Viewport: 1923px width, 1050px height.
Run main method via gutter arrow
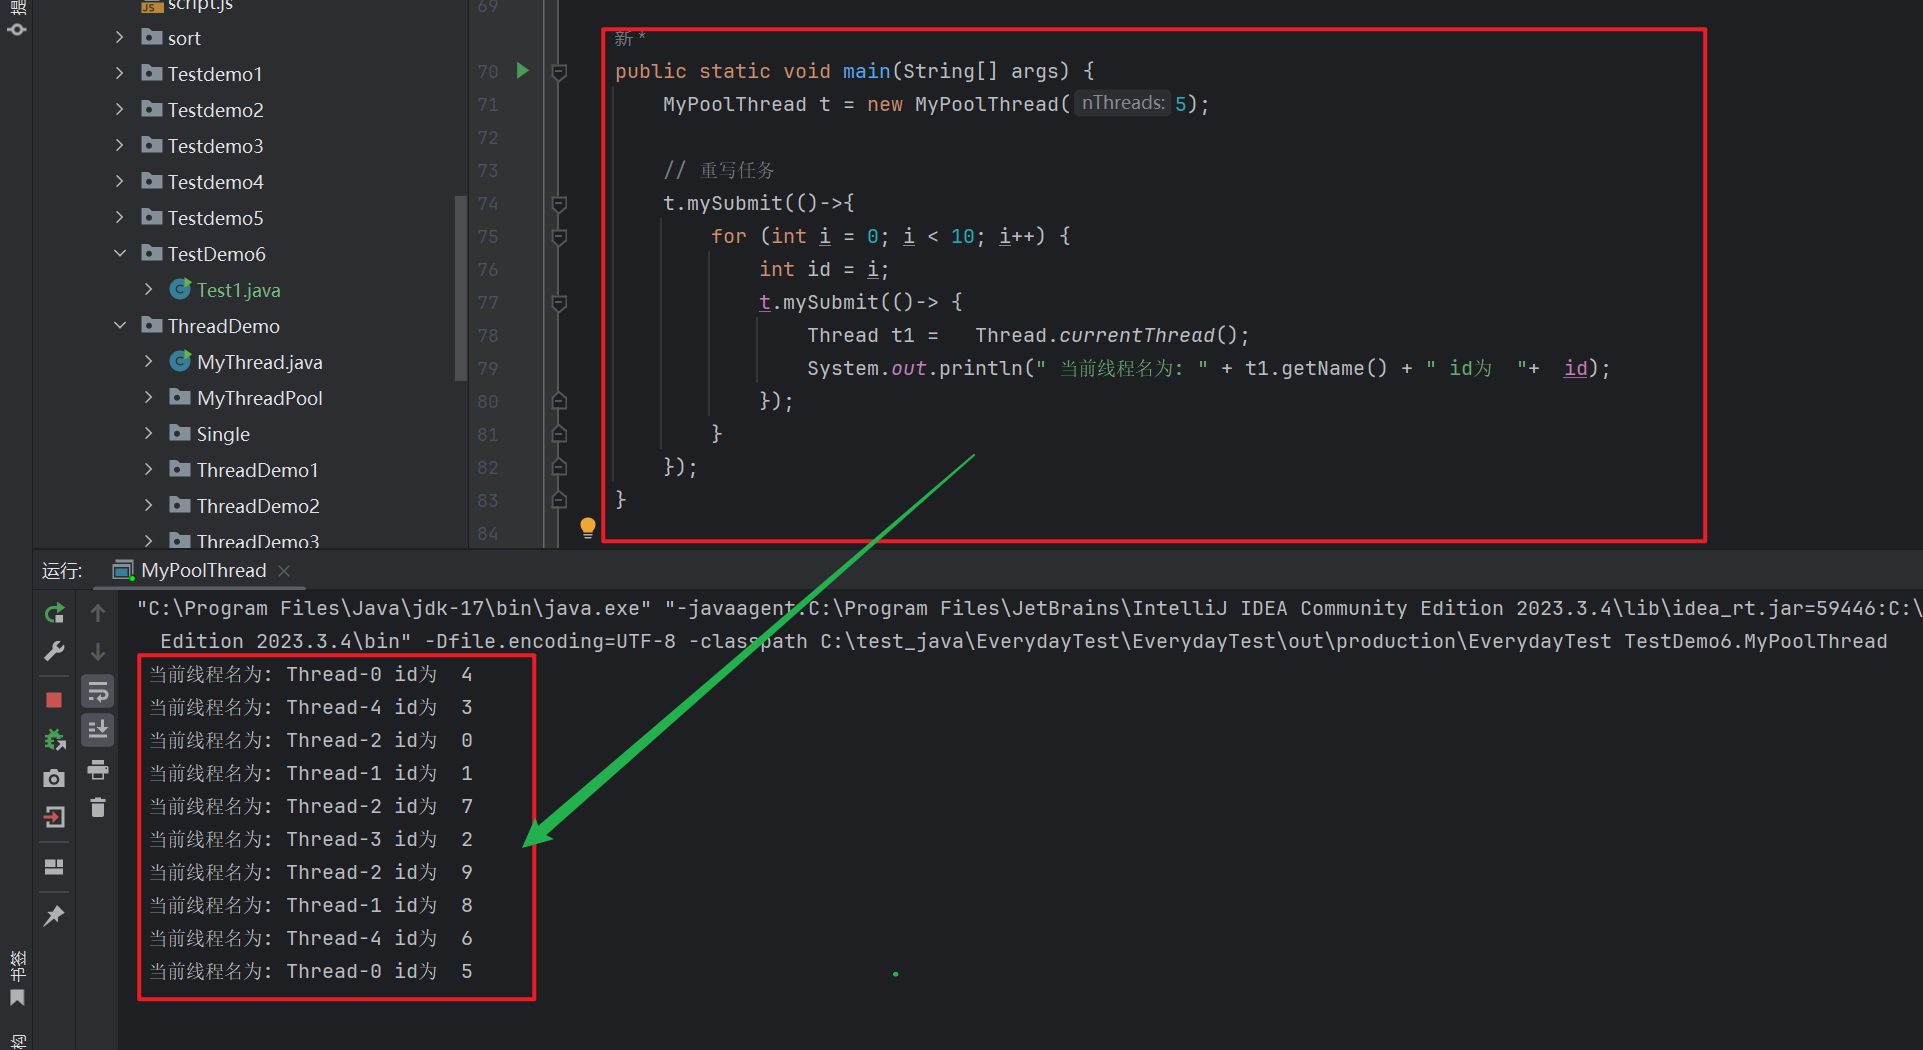tap(522, 71)
